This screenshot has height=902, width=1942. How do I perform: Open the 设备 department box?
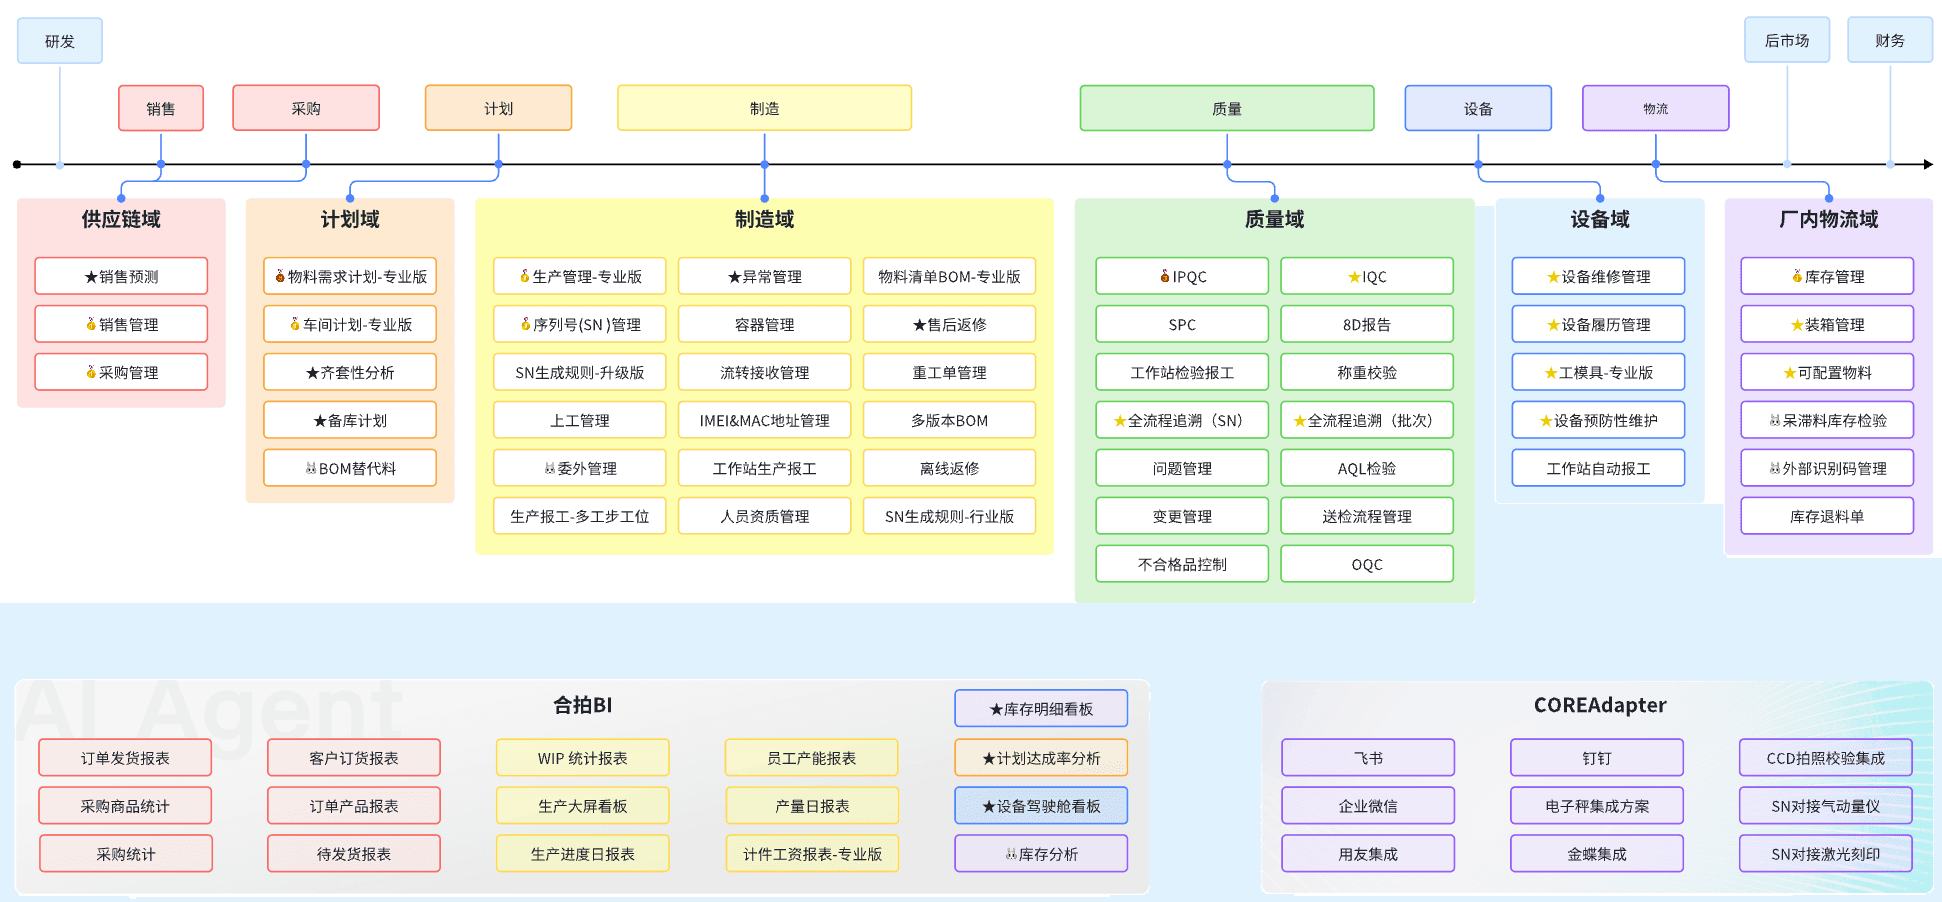click(x=1478, y=108)
